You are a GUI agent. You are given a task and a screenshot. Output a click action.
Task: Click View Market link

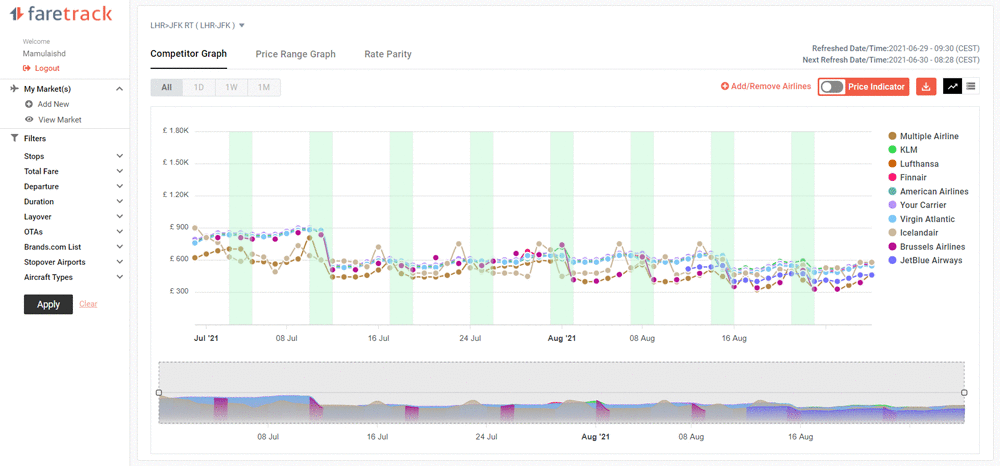[59, 119]
